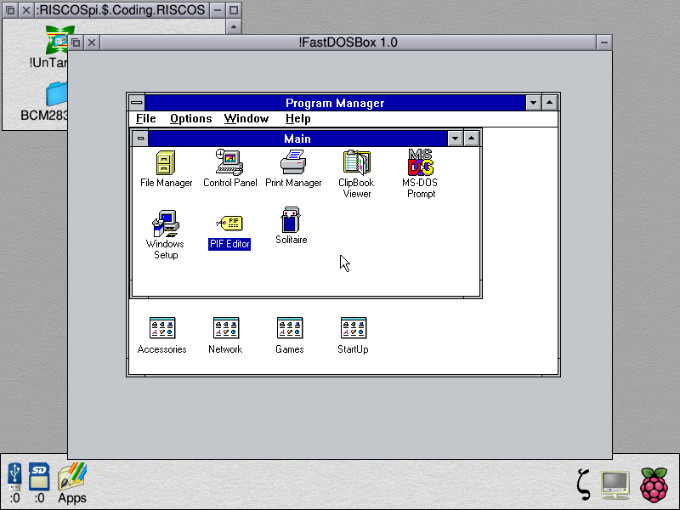Open the Window menu
Viewport: 680px width, 510px height.
[246, 118]
